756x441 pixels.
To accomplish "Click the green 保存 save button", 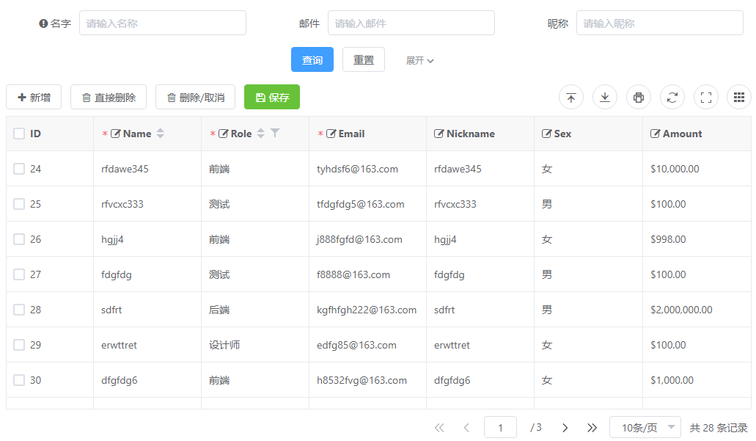I will [272, 97].
